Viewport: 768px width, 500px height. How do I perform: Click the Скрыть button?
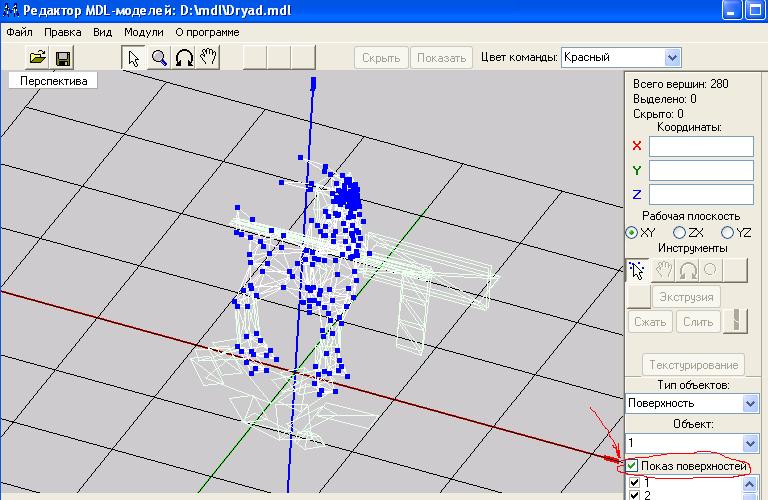(x=381, y=58)
